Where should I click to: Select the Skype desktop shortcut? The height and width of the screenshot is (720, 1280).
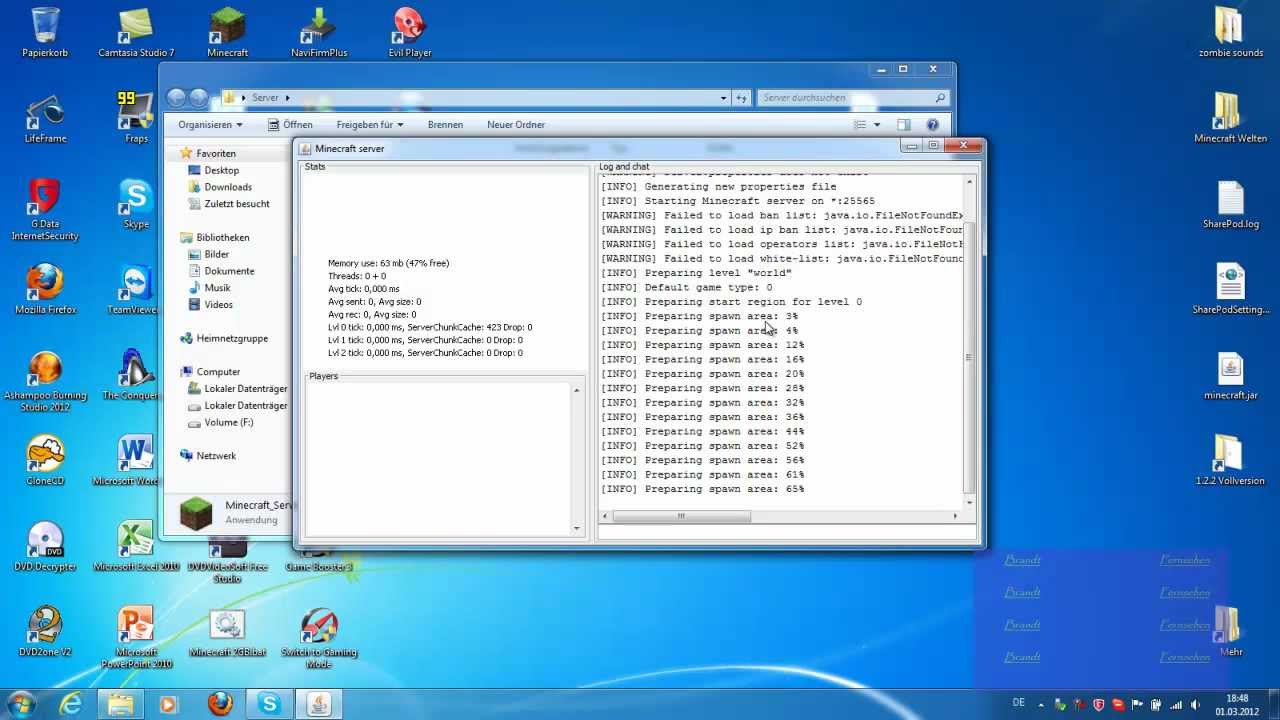(136, 205)
